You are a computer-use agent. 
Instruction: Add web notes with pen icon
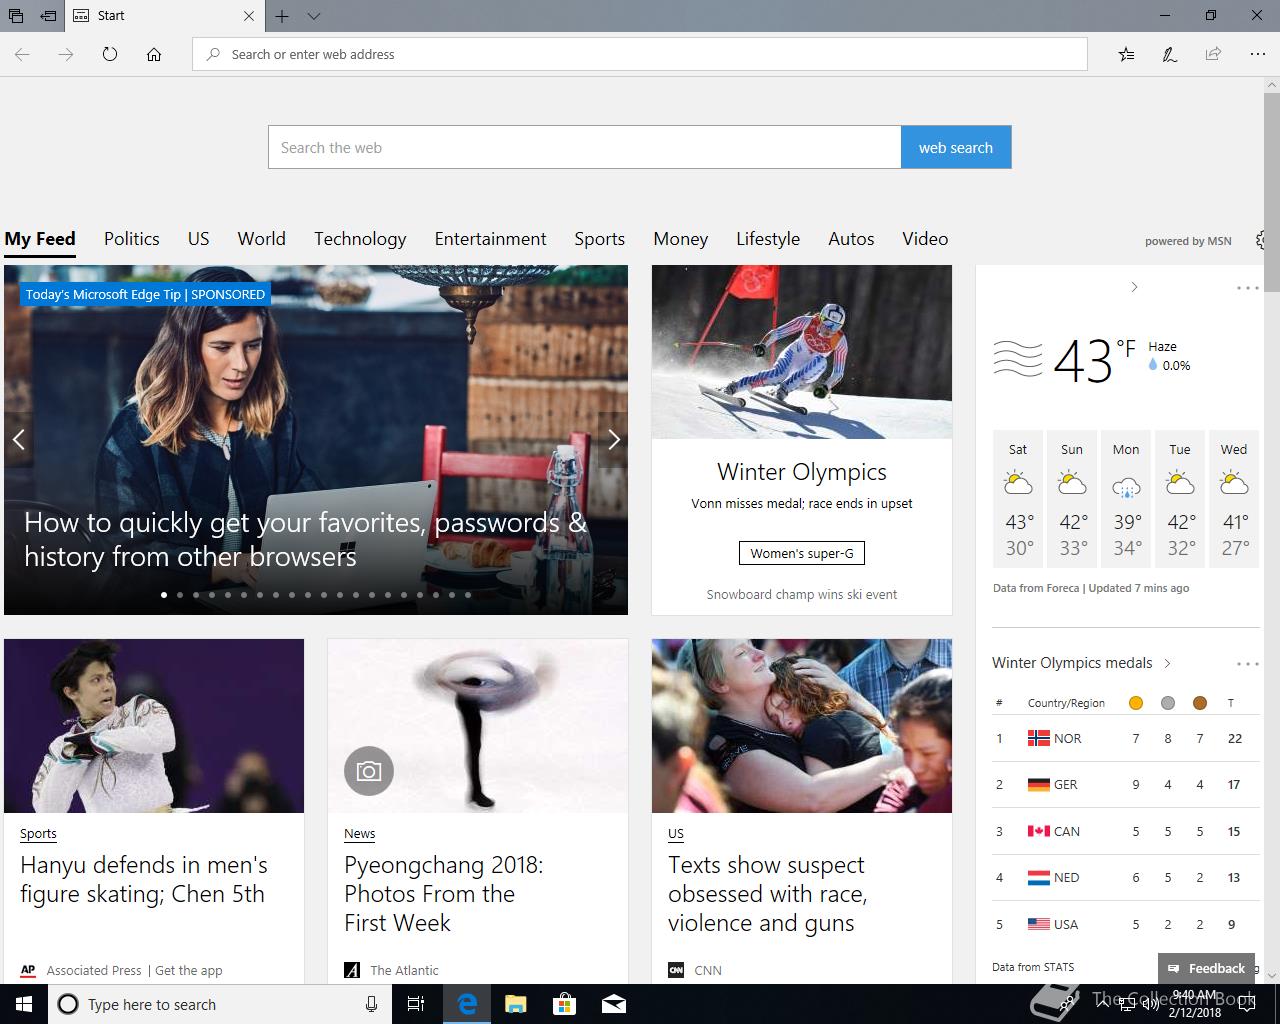click(1170, 54)
